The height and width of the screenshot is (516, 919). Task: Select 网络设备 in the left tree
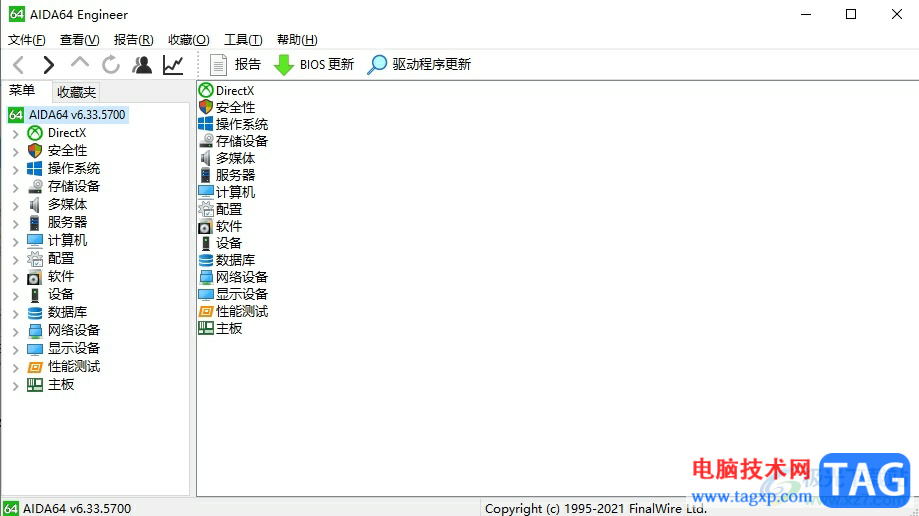tap(74, 331)
